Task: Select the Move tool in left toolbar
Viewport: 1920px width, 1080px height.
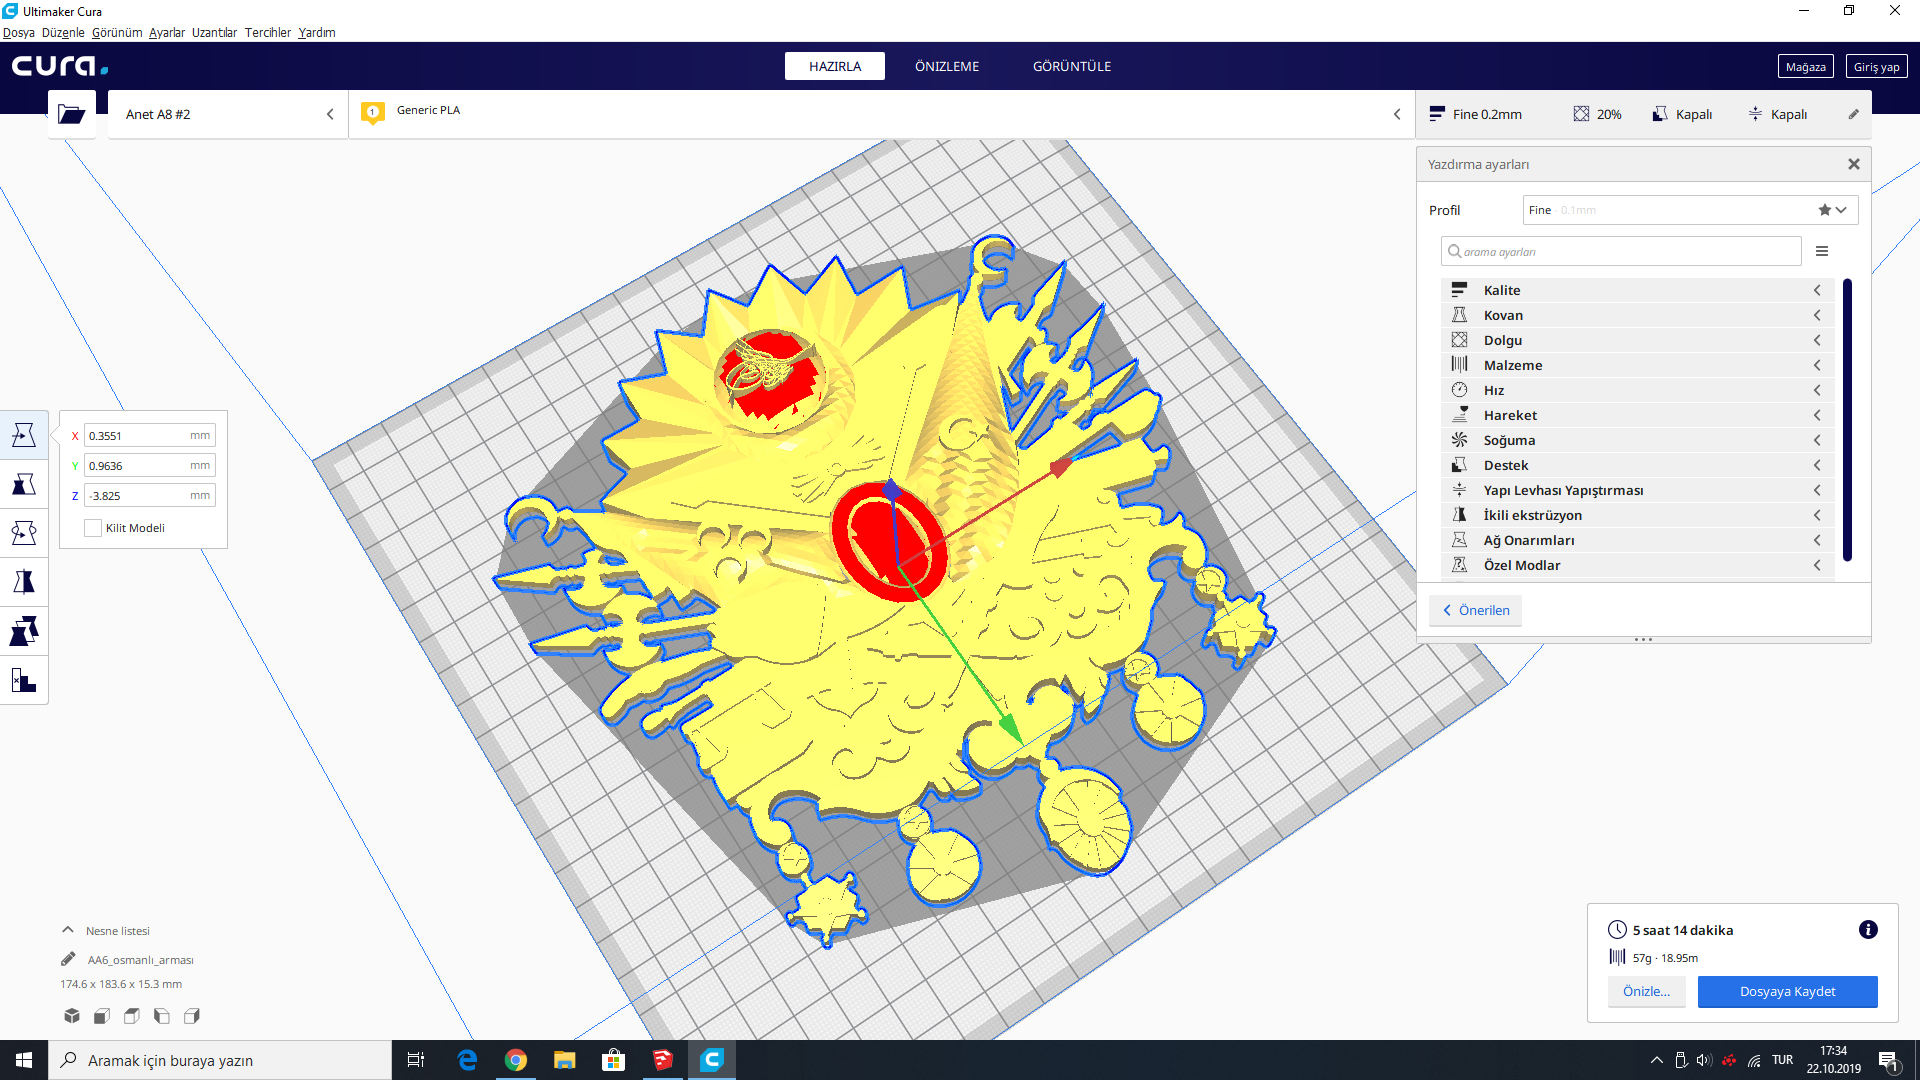Action: 24,435
